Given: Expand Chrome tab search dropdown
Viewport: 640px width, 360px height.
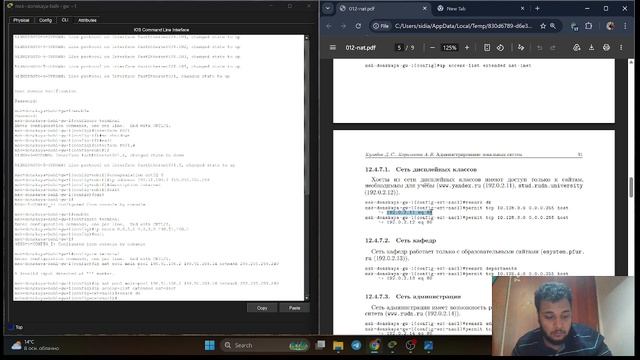Looking at the screenshot, I should pyautogui.click(x=328, y=8).
